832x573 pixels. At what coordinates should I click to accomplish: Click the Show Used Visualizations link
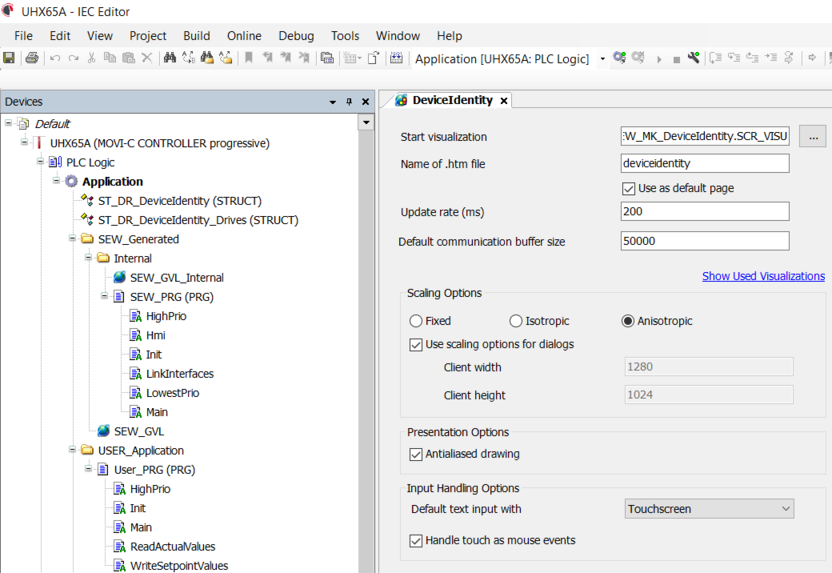[x=763, y=276]
